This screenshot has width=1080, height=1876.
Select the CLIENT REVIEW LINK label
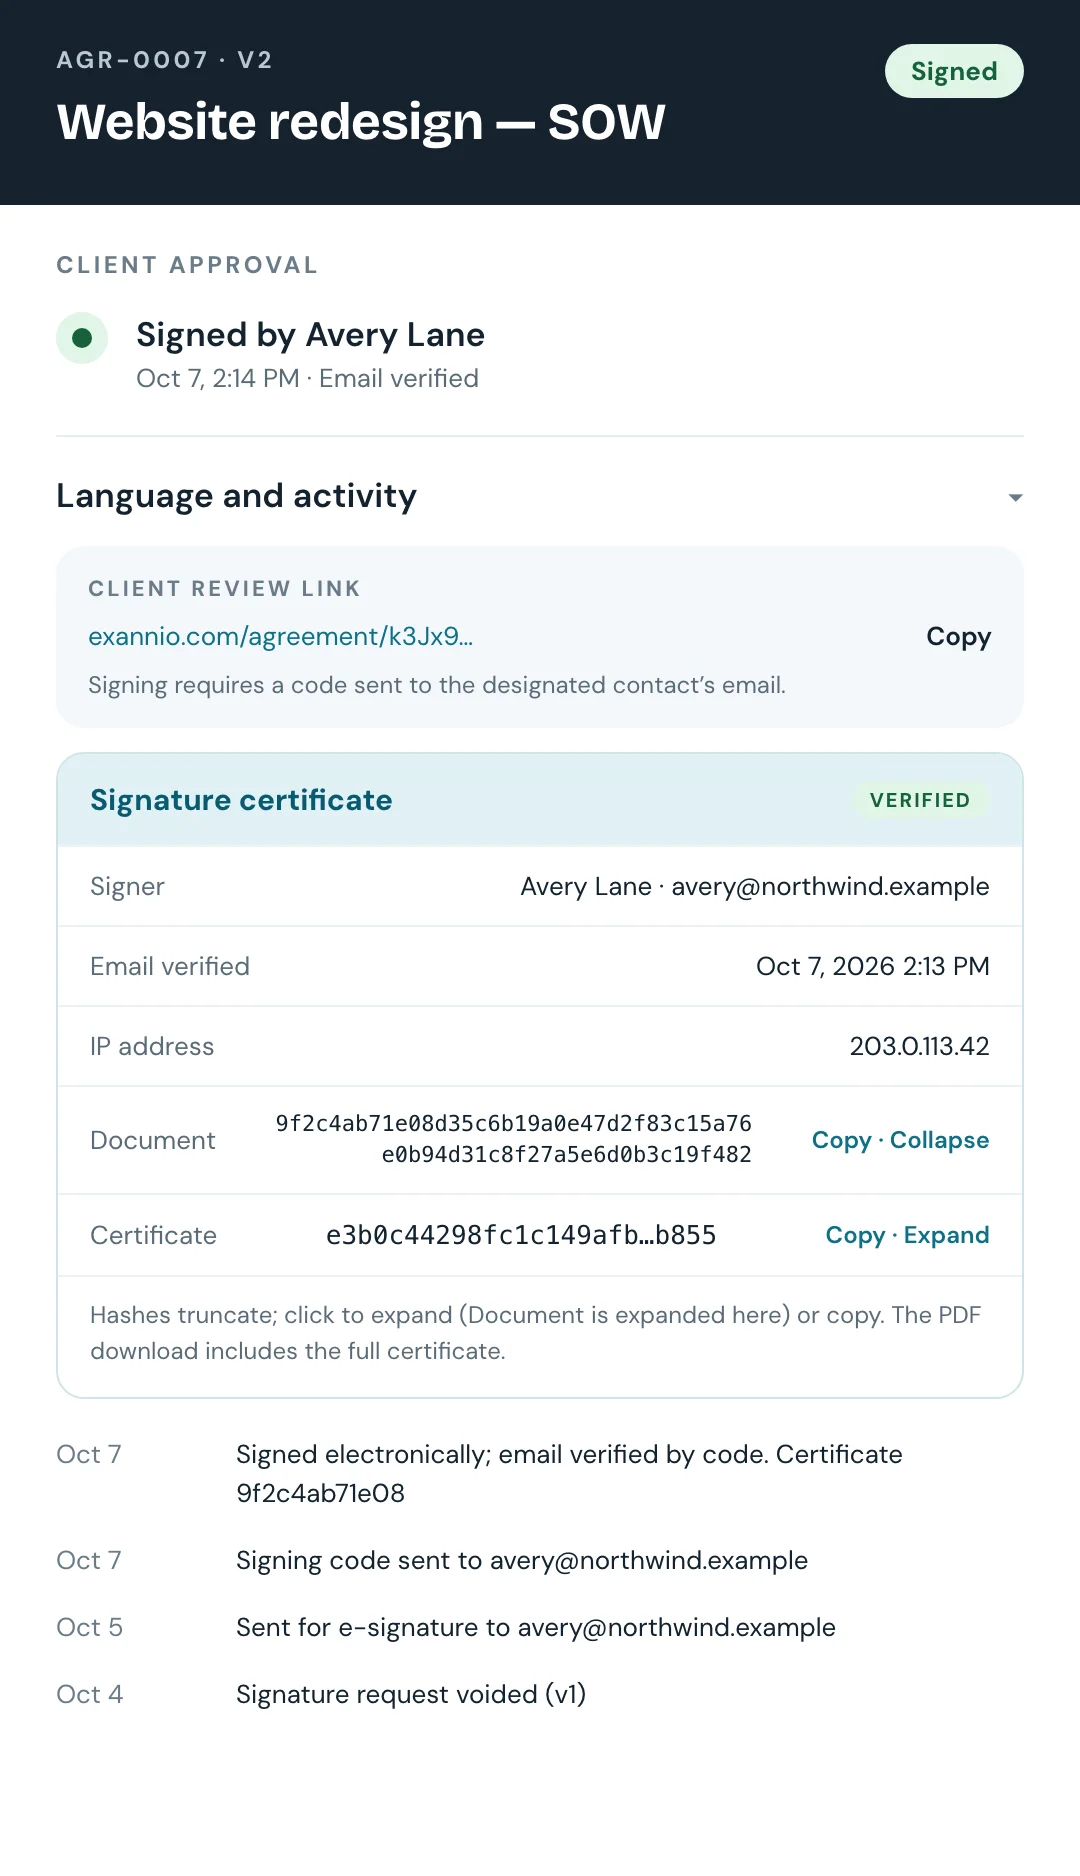[224, 589]
